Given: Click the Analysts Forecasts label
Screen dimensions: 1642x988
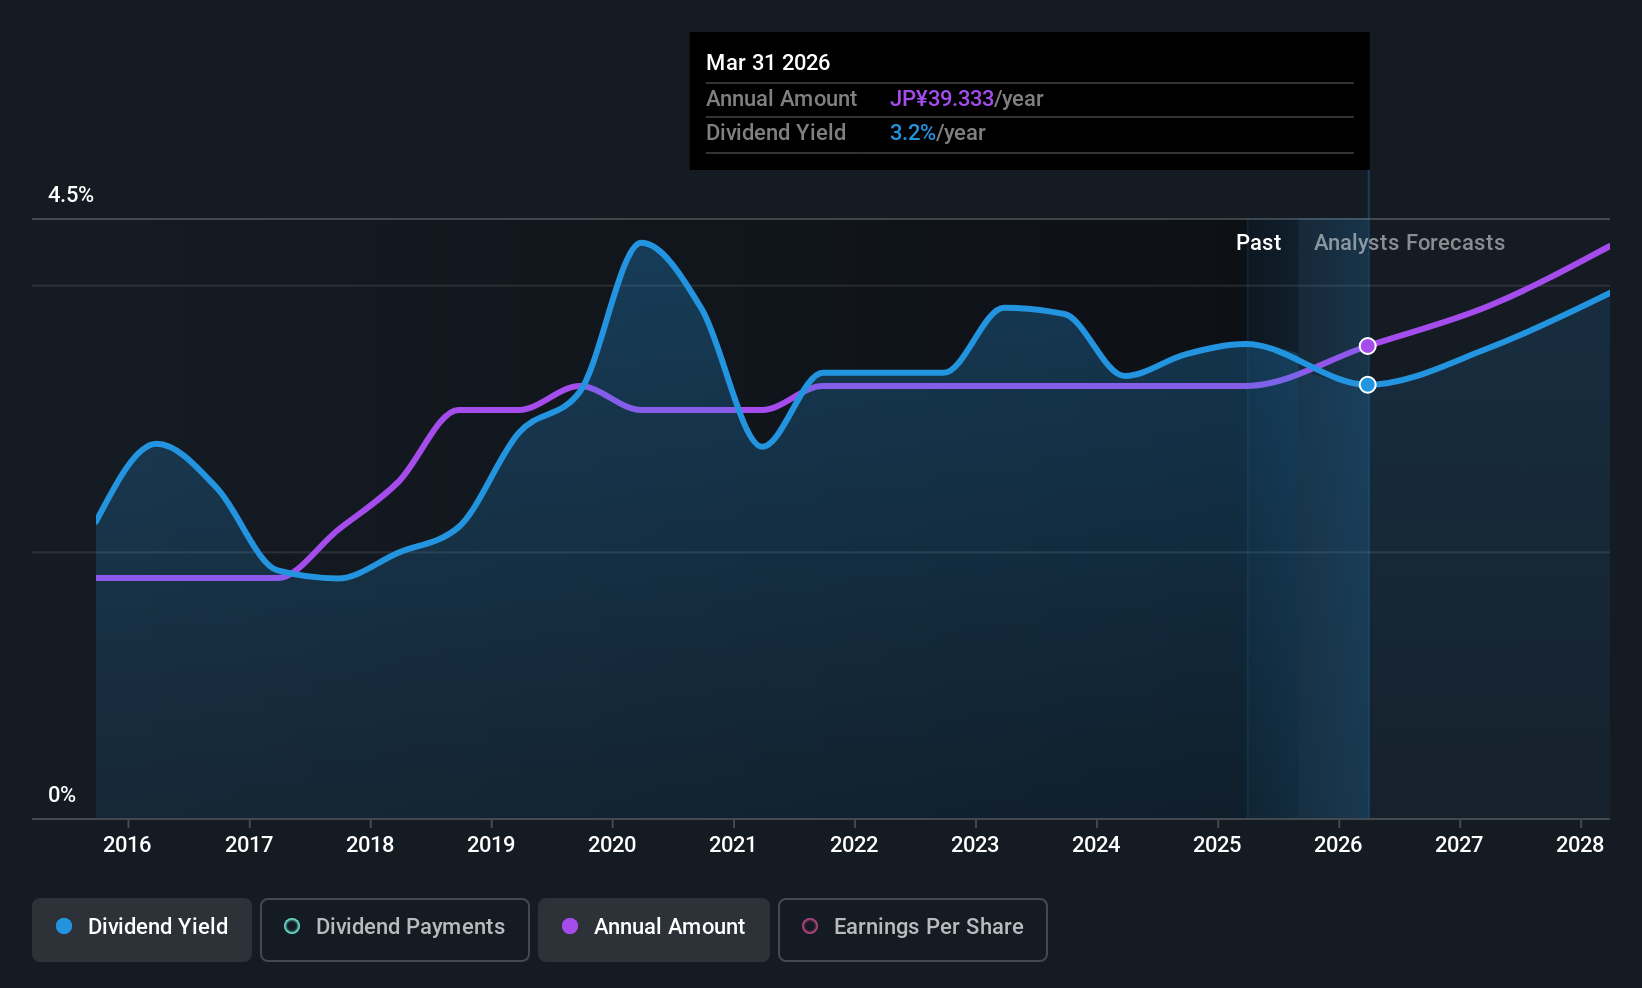Looking at the screenshot, I should [x=1409, y=243].
